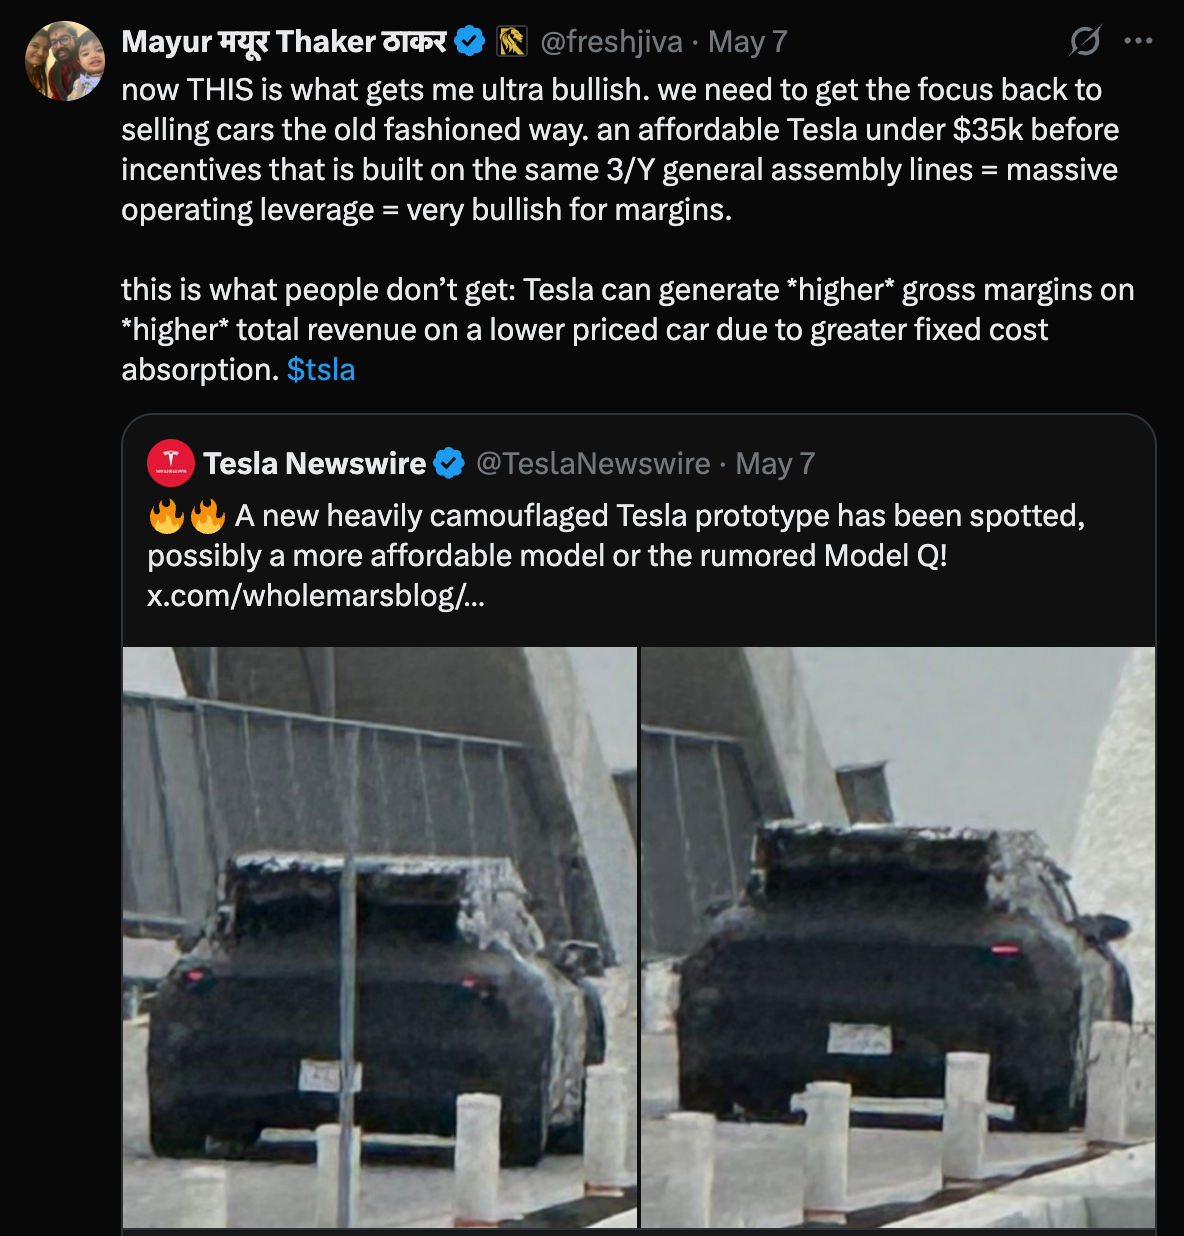Image resolution: width=1184 pixels, height=1236 pixels.
Task: Open Mayur Thaker's profile avatar
Action: point(65,61)
